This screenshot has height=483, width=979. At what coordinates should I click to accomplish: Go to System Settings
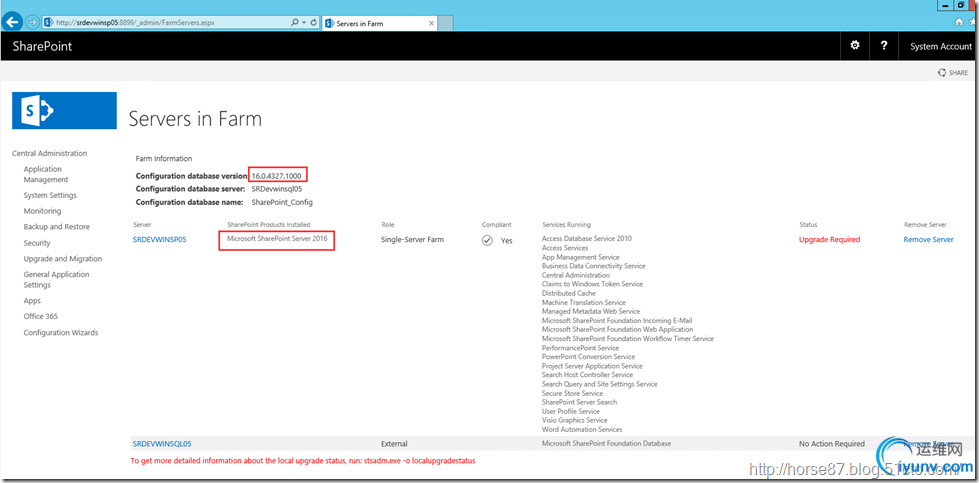click(x=50, y=195)
